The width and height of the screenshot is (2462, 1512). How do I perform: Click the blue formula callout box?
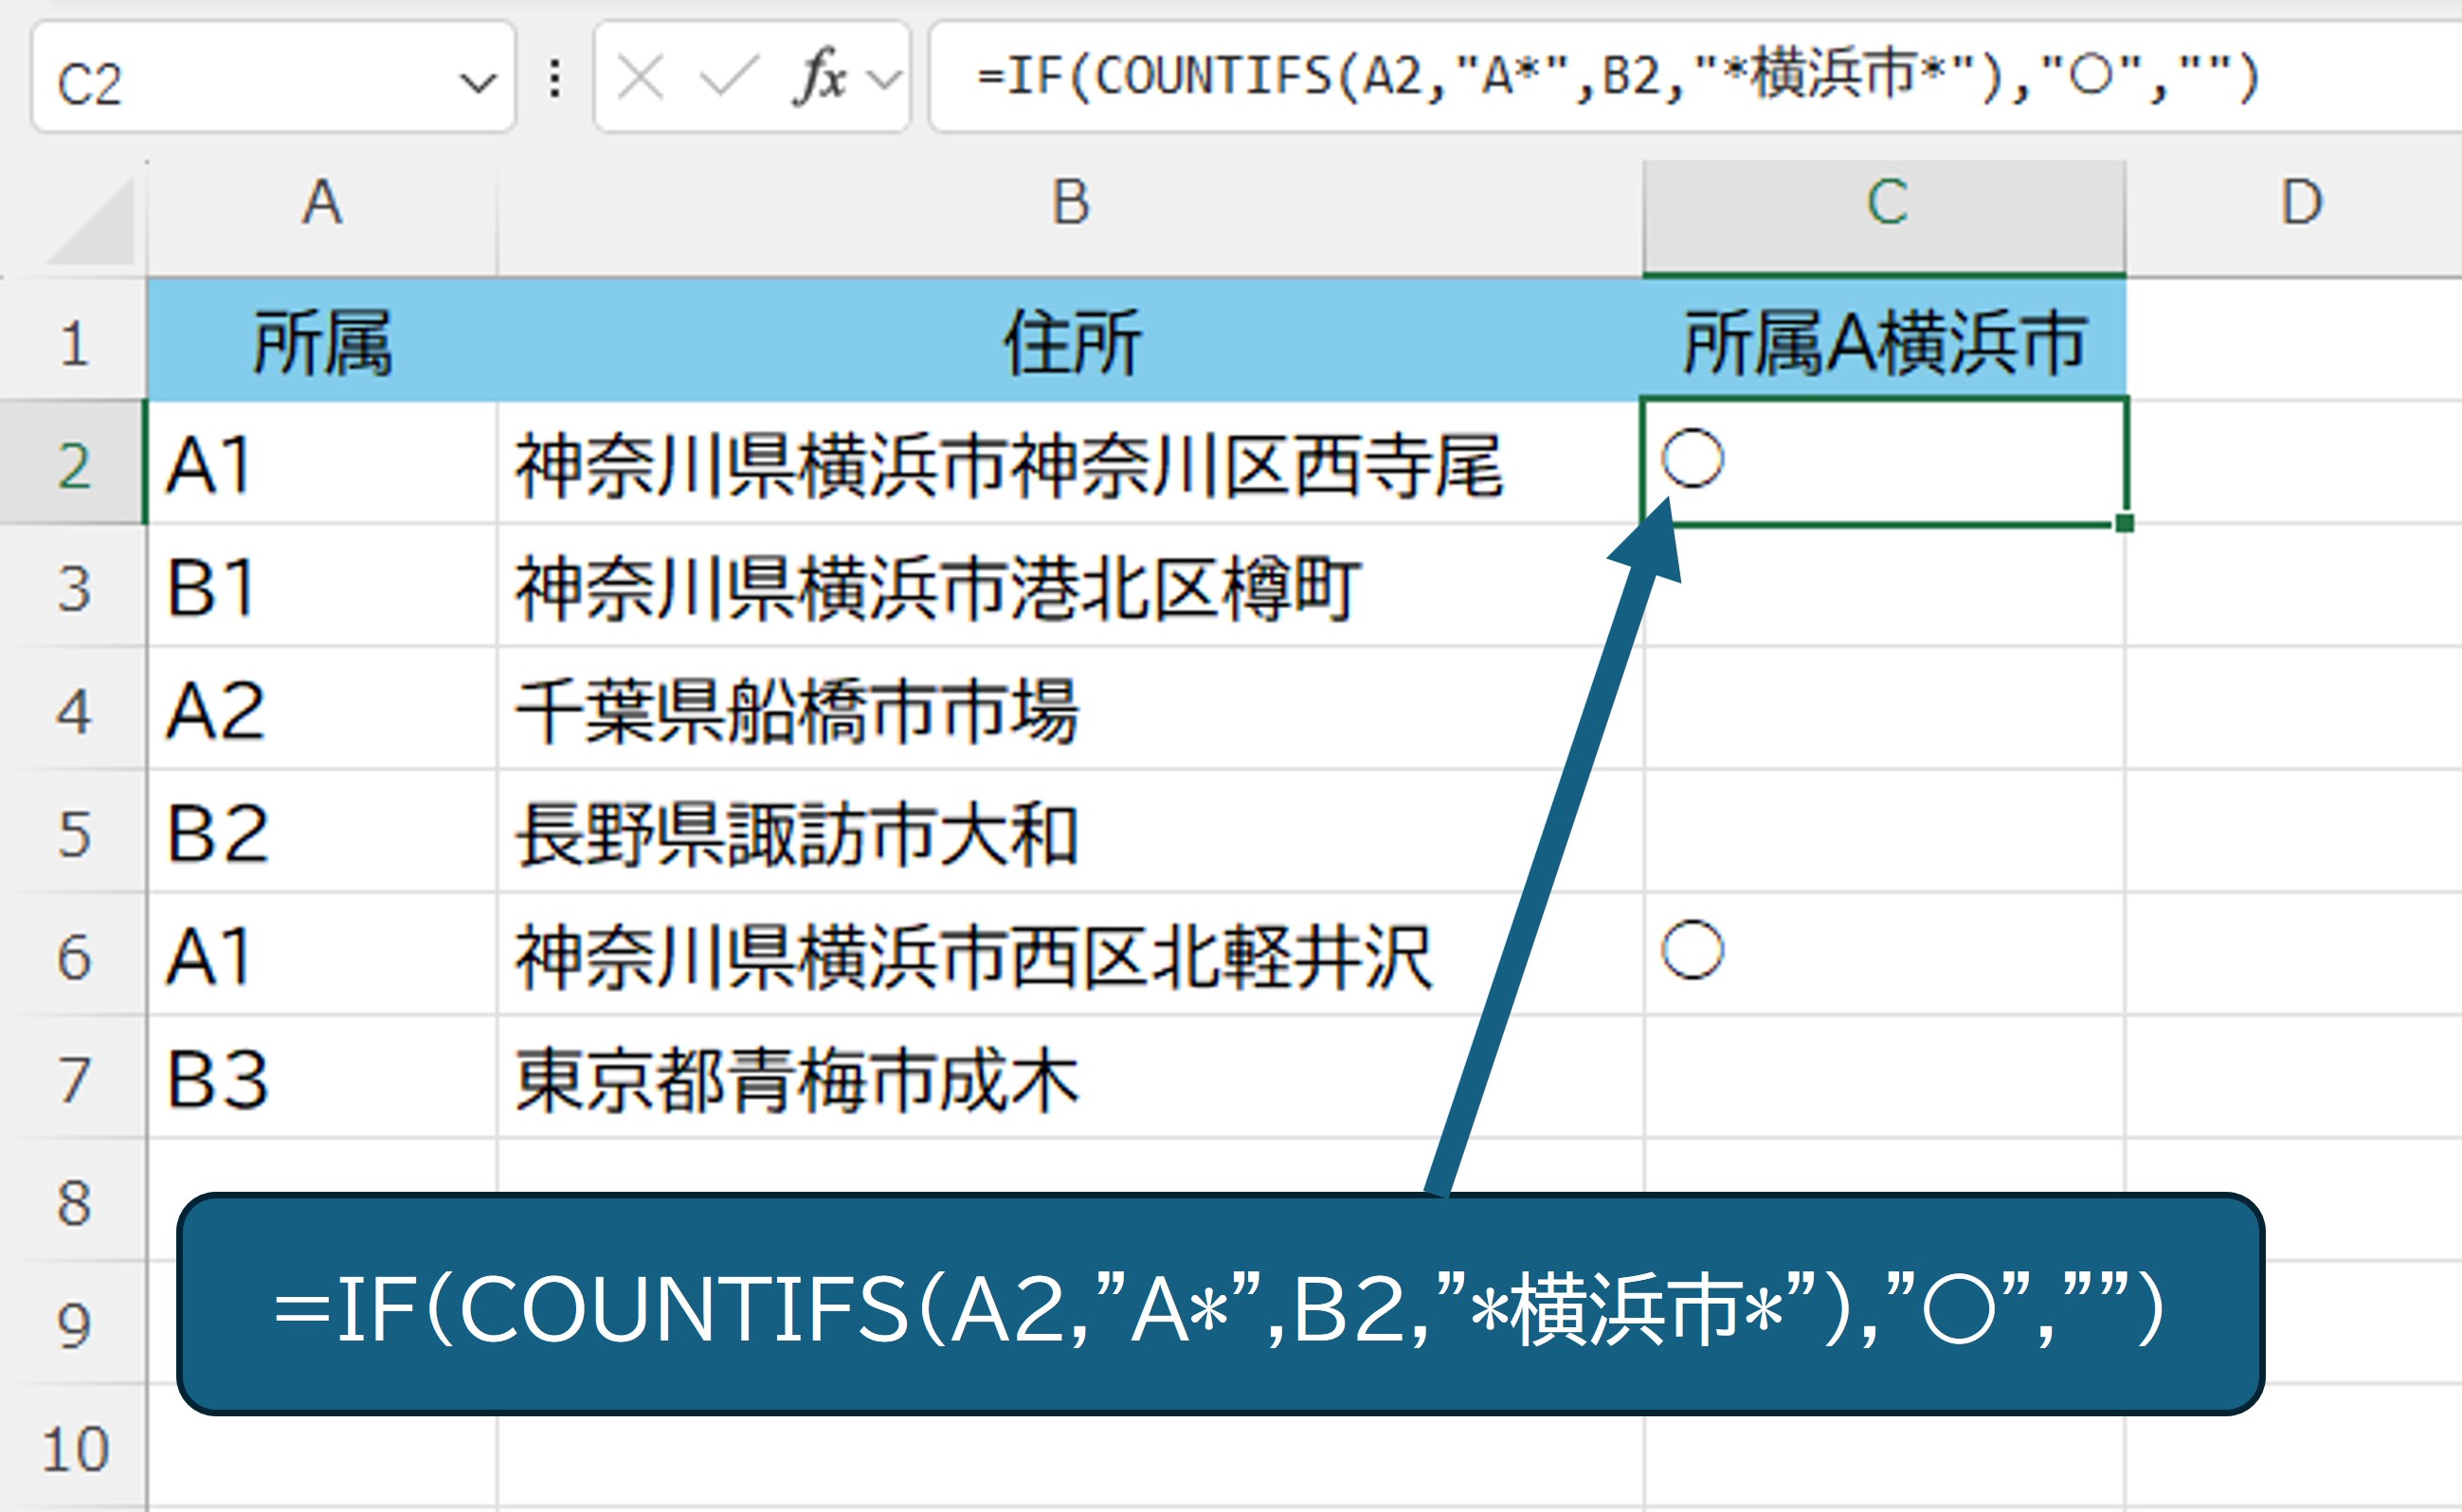[1220, 1305]
